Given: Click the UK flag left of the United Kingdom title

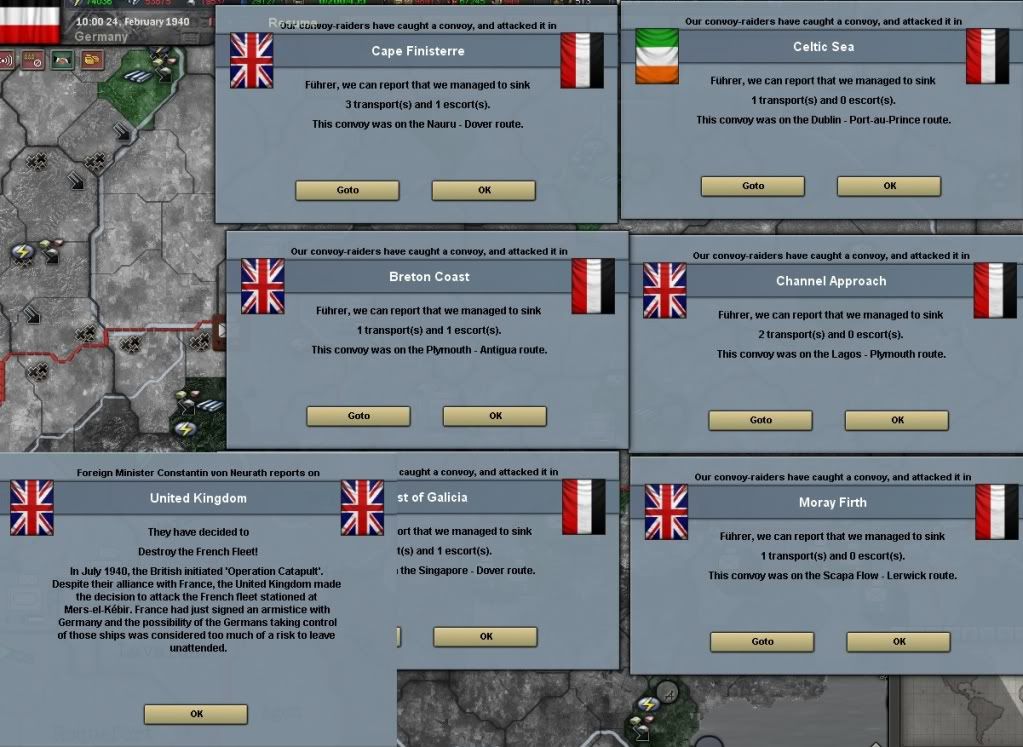Looking at the screenshot, I should point(32,508).
